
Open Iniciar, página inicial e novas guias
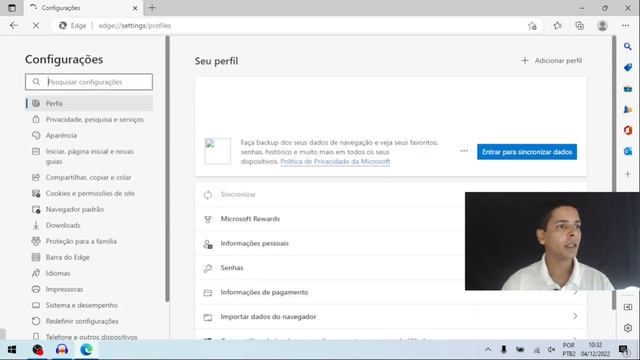(89, 156)
